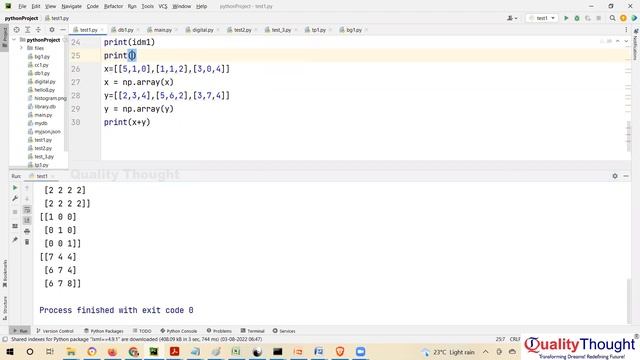This screenshot has width=640, height=360.
Task: Run test1 with the green Run icon
Action: (566, 18)
